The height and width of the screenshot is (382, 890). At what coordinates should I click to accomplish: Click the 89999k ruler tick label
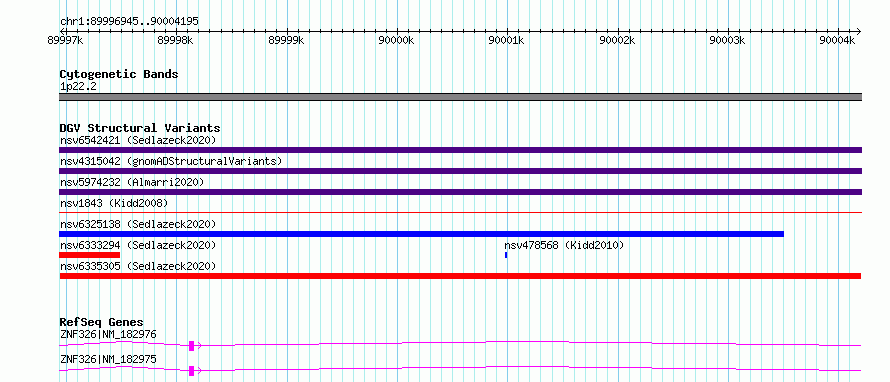(287, 40)
